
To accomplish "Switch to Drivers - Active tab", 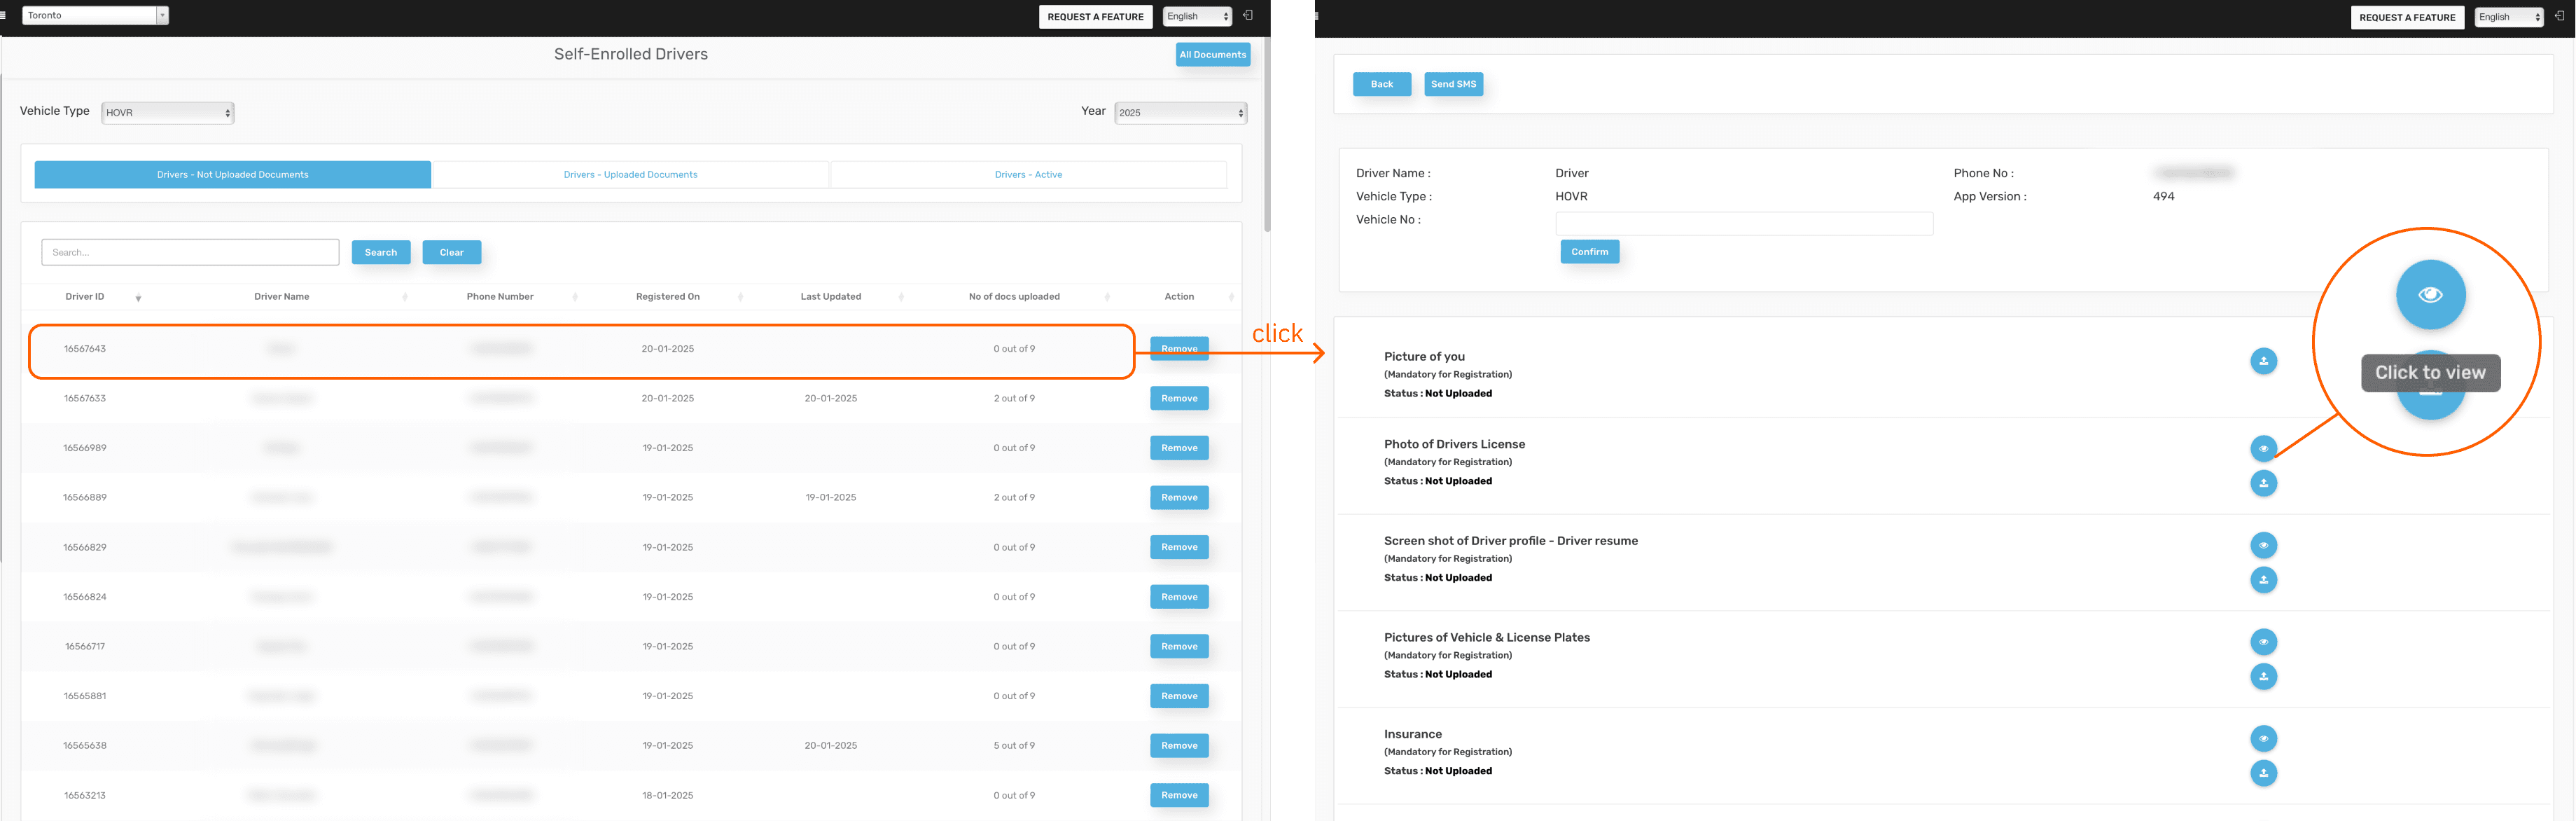I will (1028, 175).
